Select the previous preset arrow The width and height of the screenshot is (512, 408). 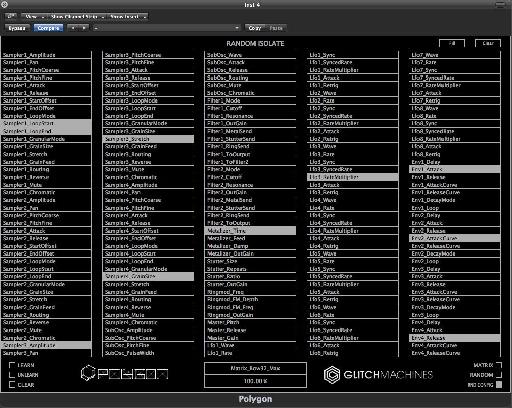[73, 28]
